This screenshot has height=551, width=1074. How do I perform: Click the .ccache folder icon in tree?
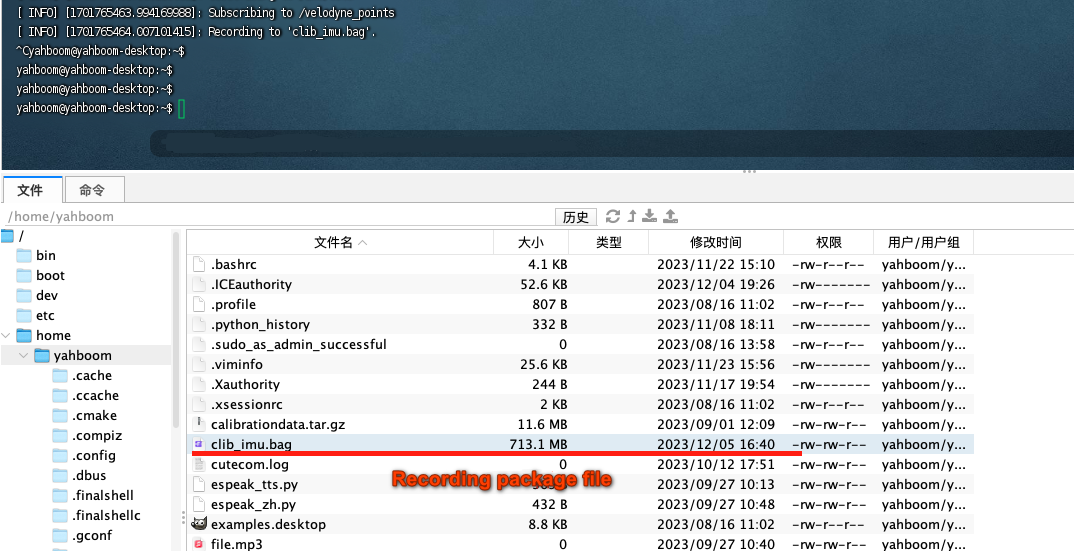click(x=60, y=395)
